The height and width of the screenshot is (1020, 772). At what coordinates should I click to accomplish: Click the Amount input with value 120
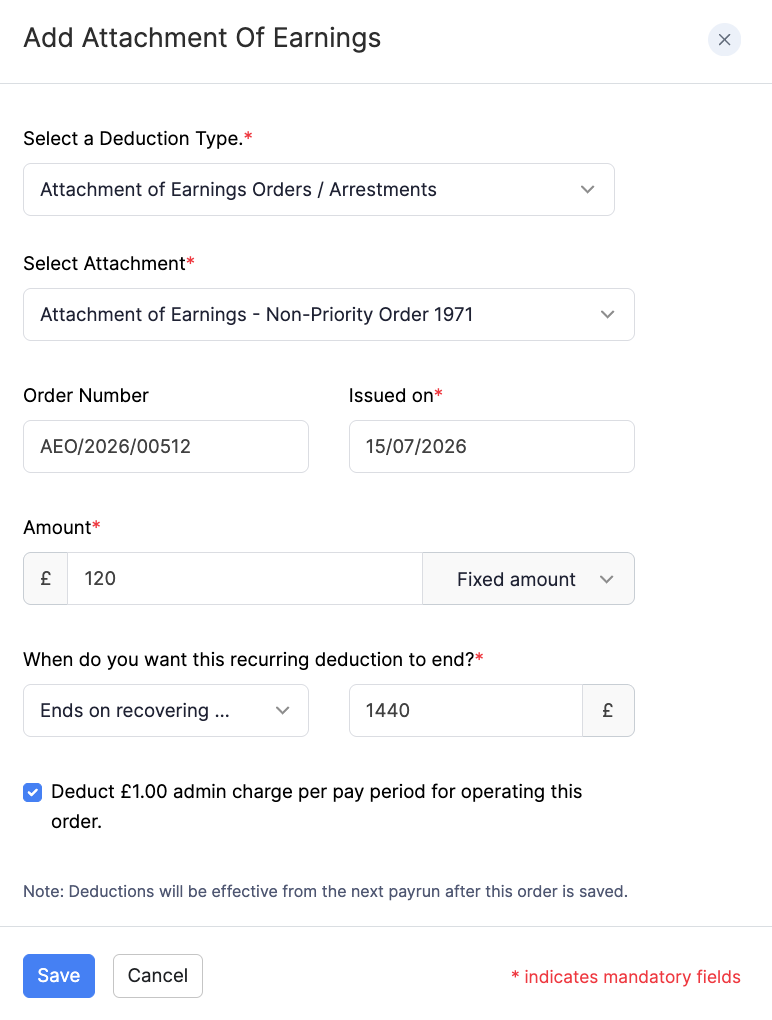coord(245,578)
